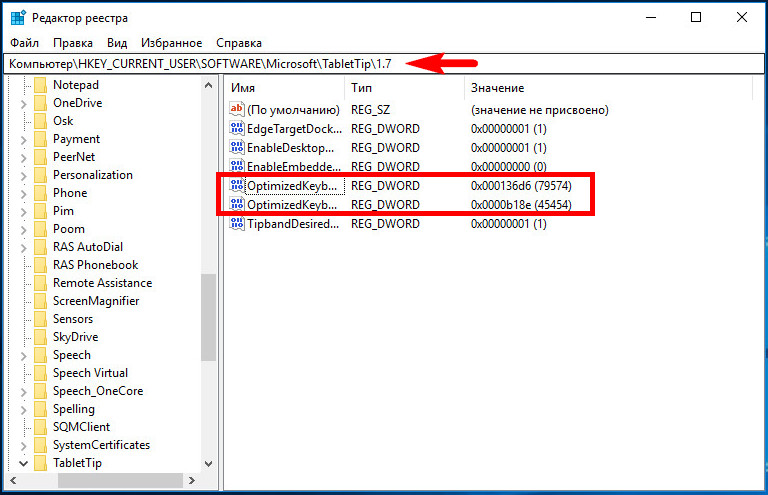Open the Вид menu
Viewport: 768px width, 495px height.
[x=117, y=43]
